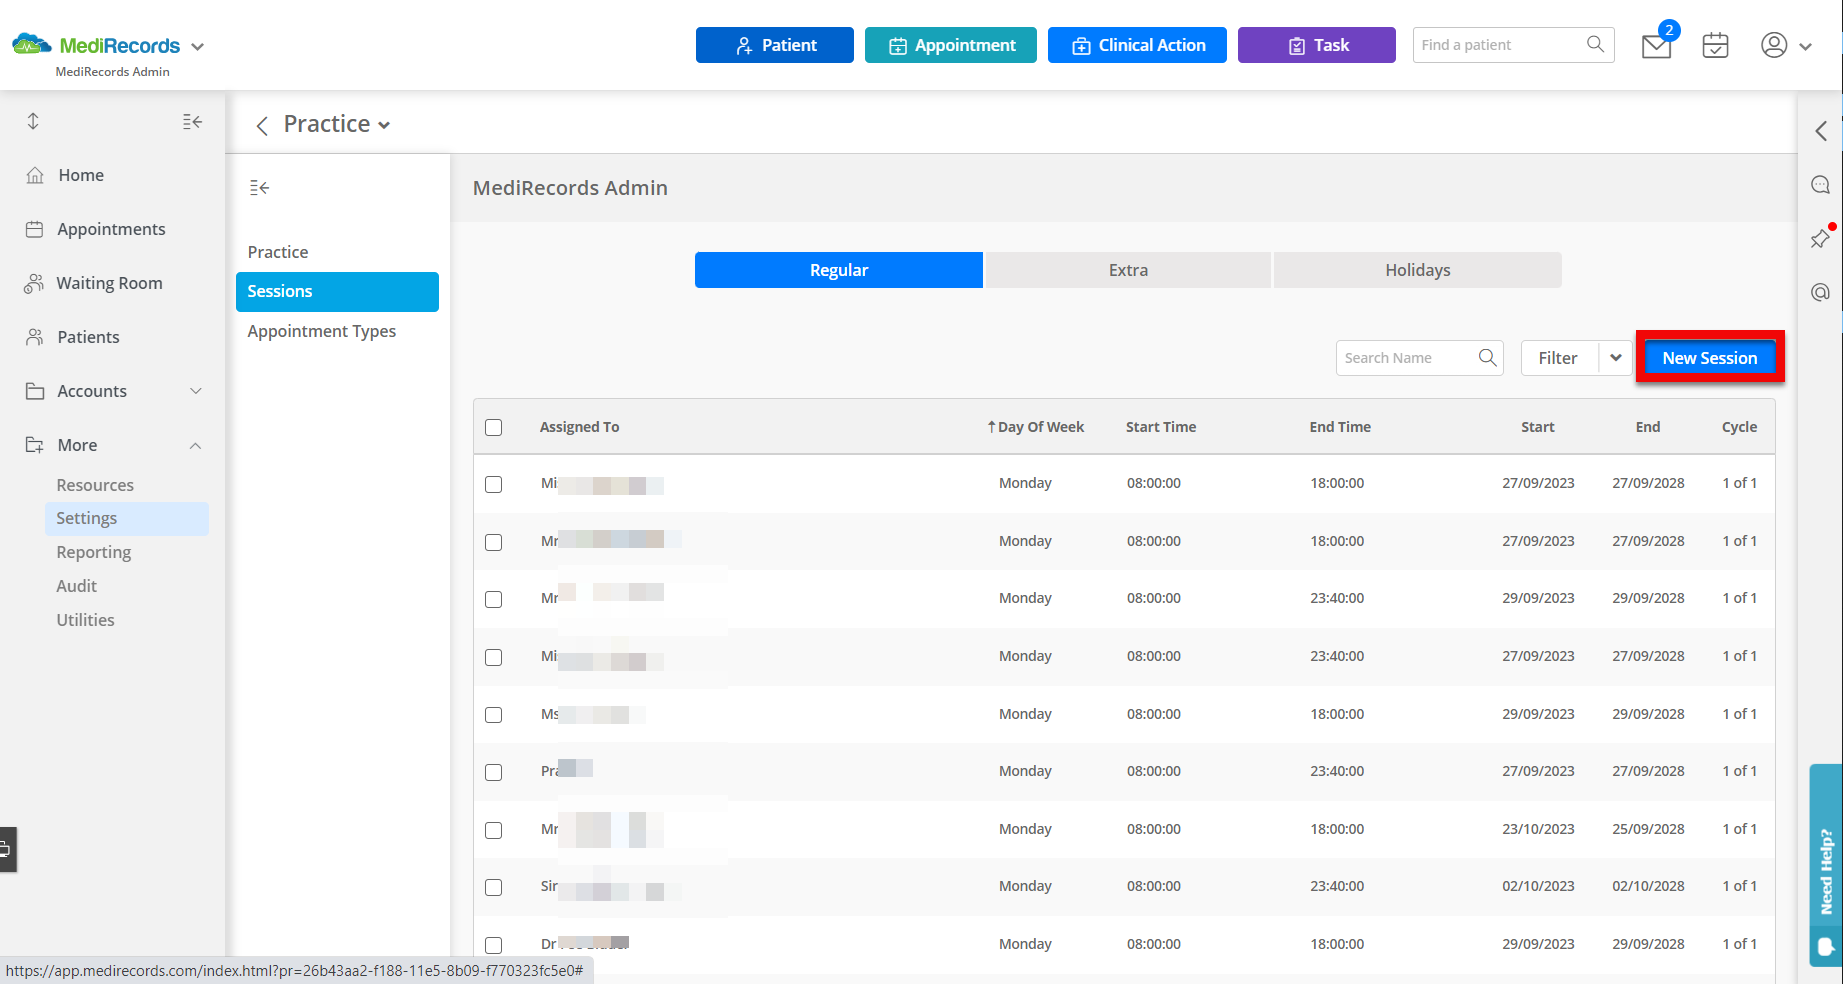Switch to the Extra tab

[x=1128, y=270]
